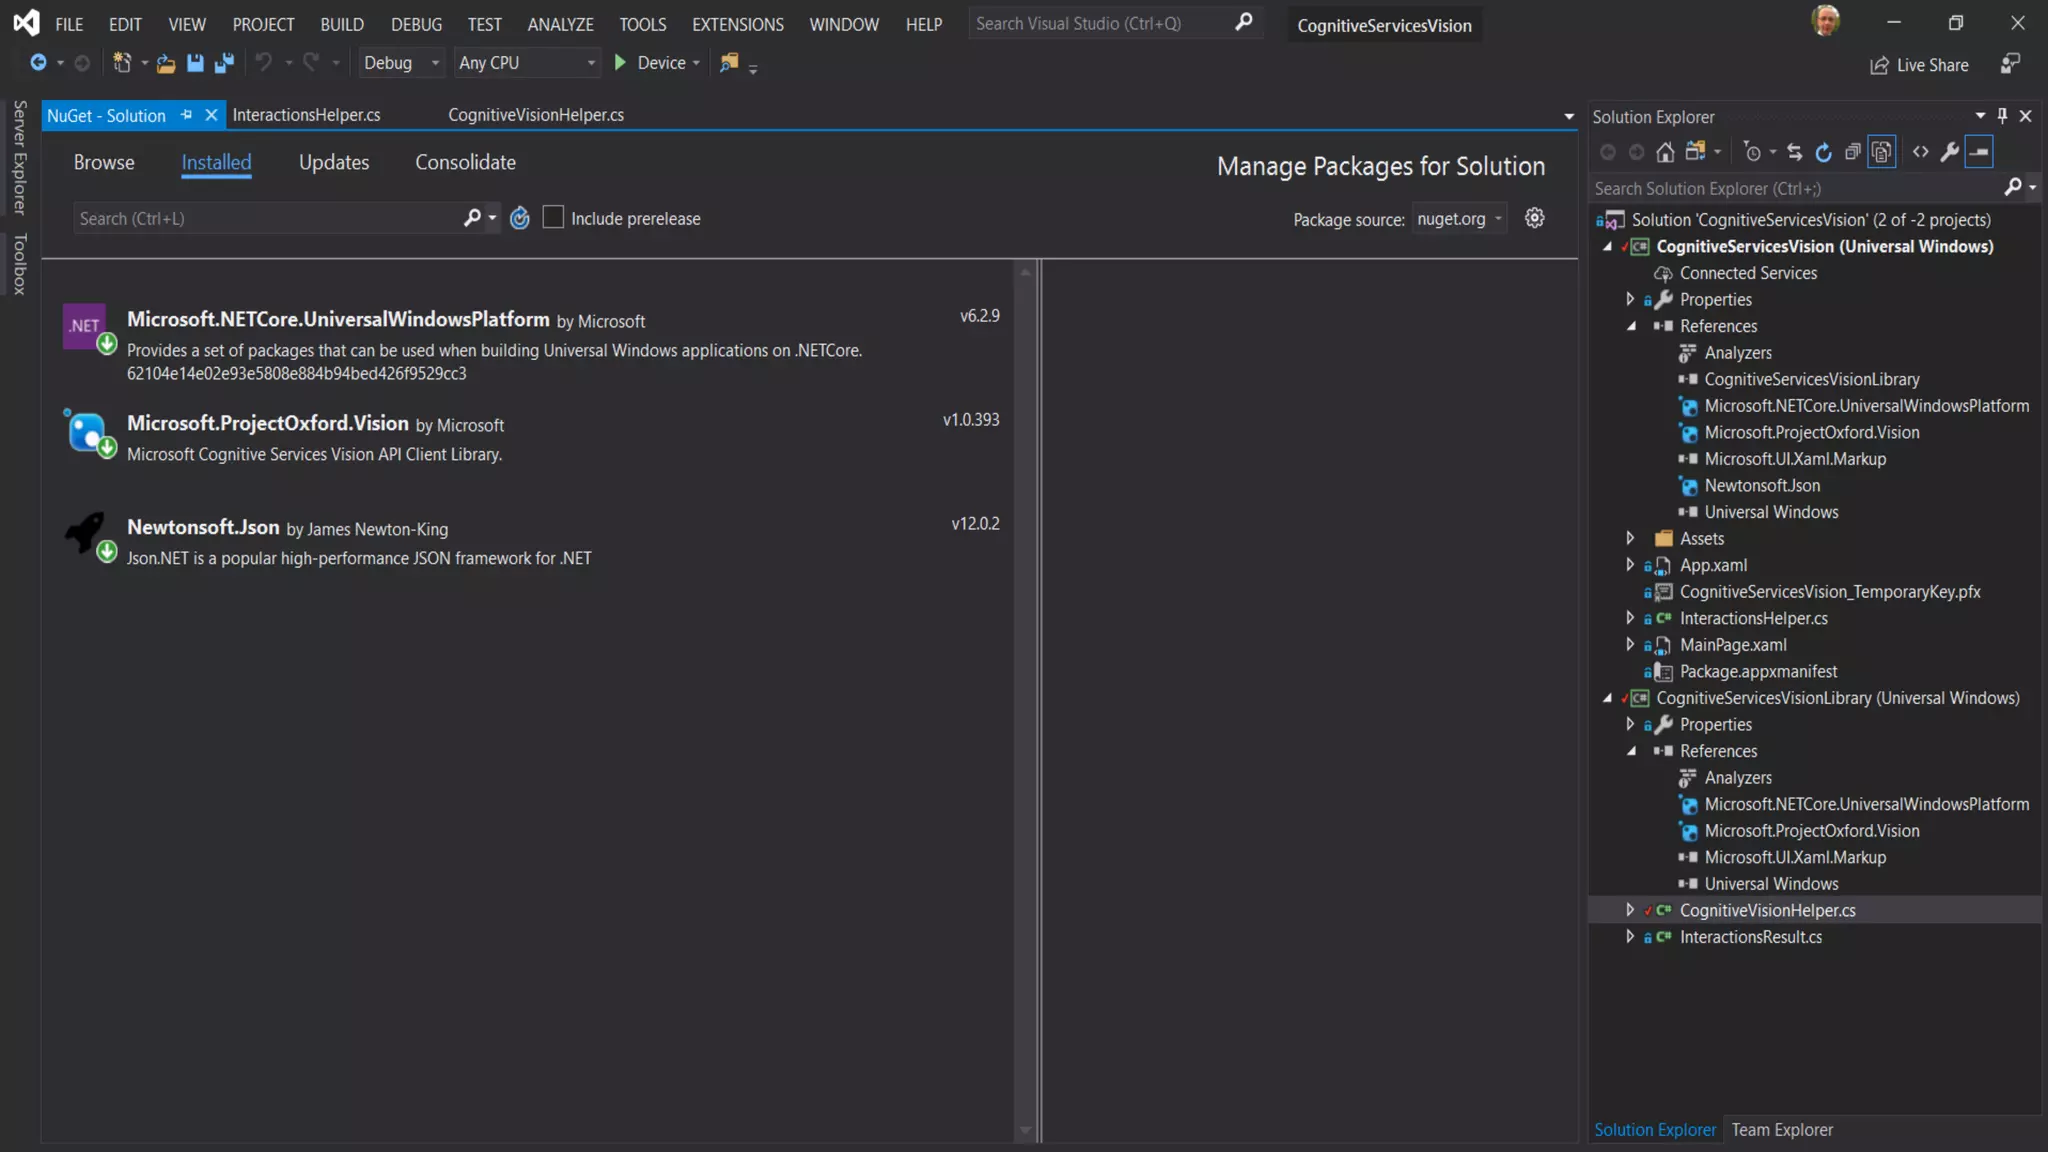Viewport: 2048px width, 1152px height.
Task: Open the nuget.org package source dropdown
Action: tap(1459, 219)
